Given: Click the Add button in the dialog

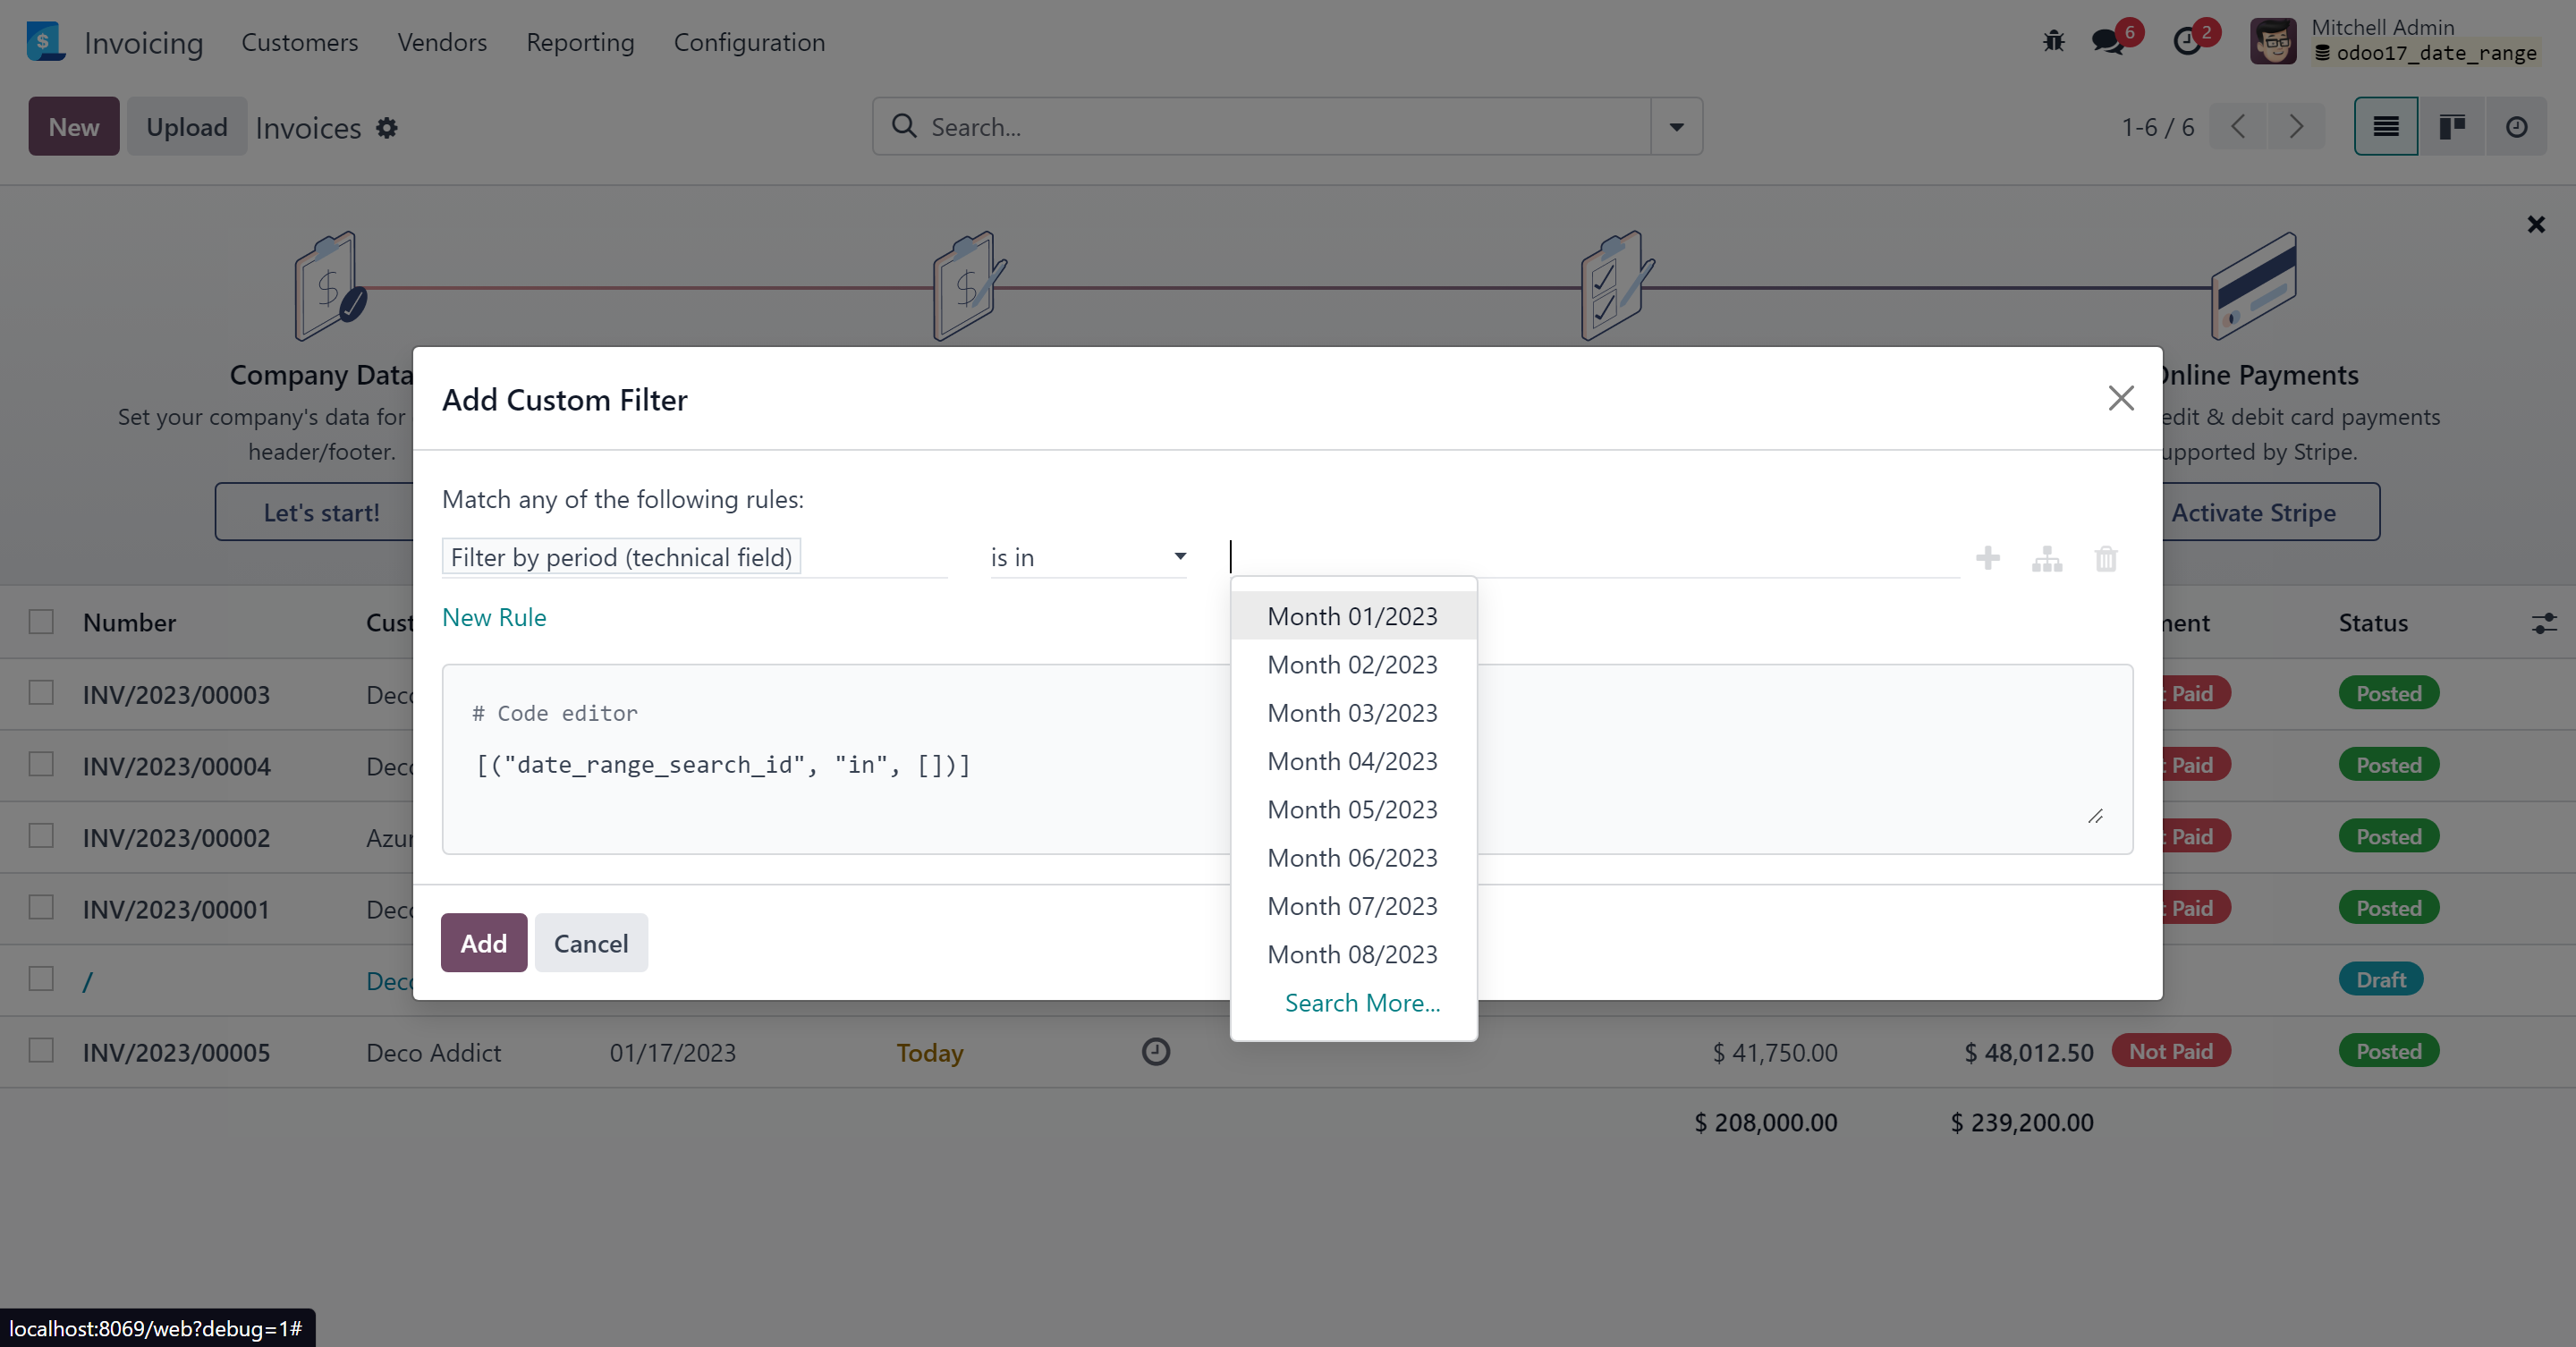Looking at the screenshot, I should 483,942.
